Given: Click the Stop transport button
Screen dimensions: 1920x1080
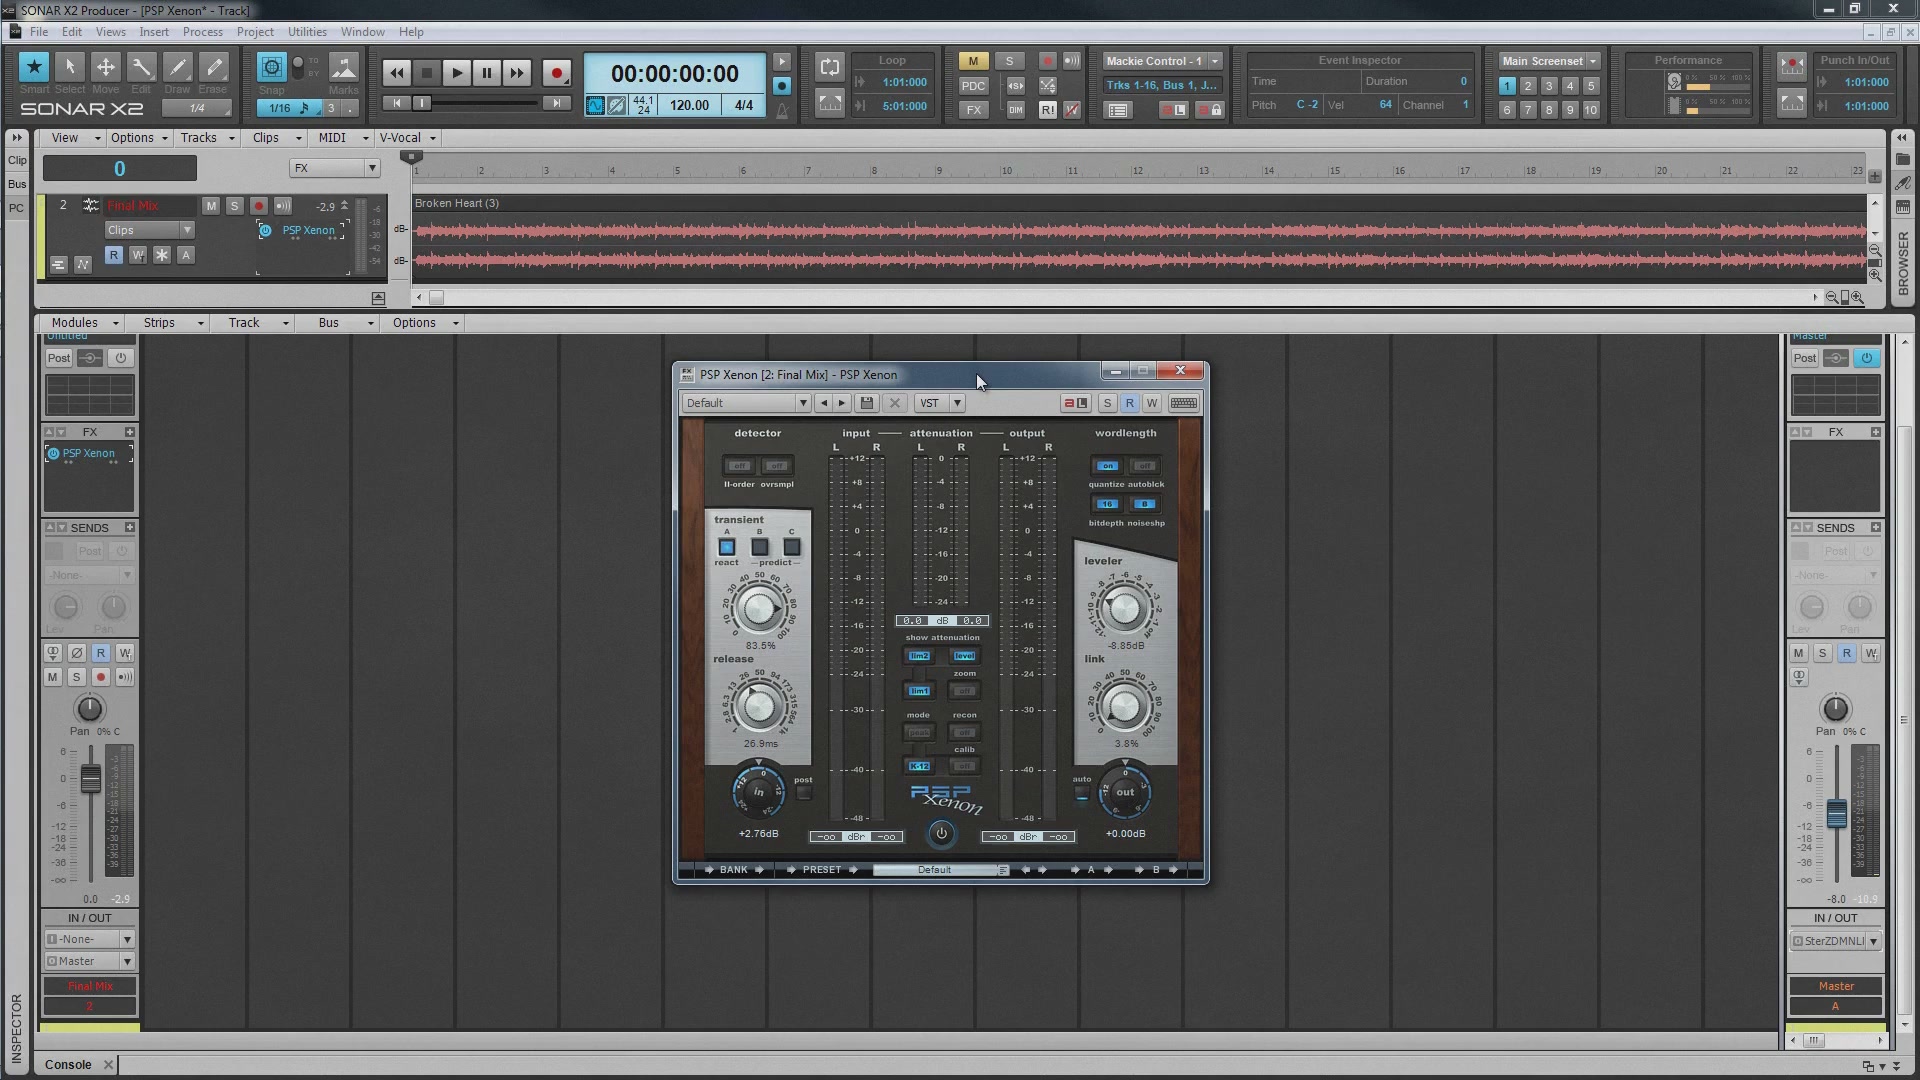Looking at the screenshot, I should click(x=427, y=73).
